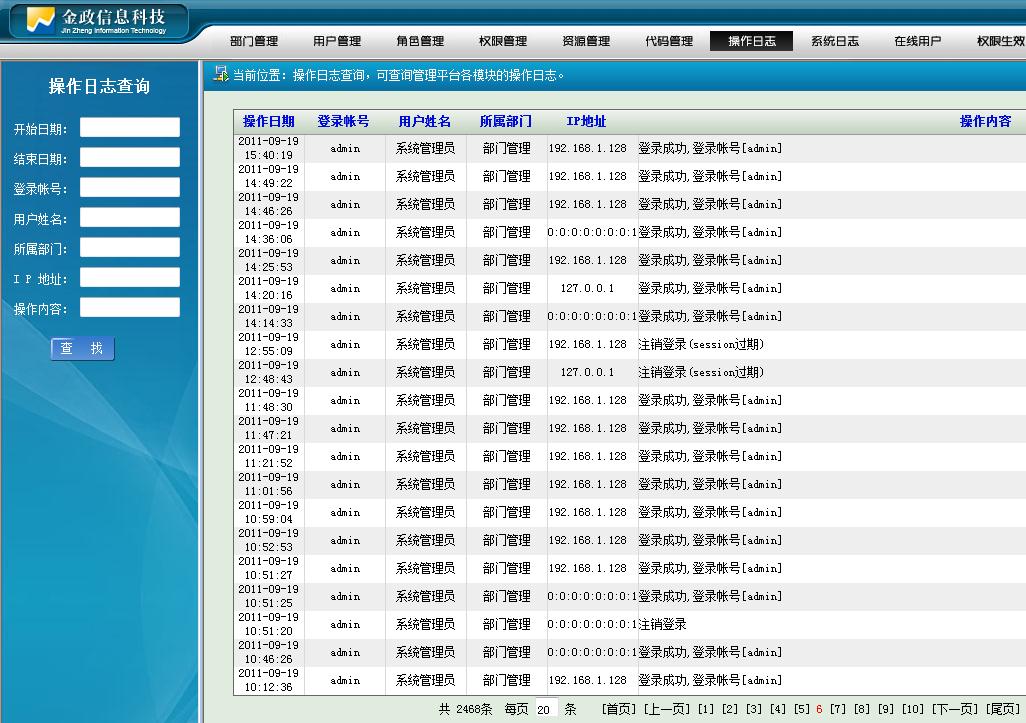Click 192.168.1.128 in the 10:12:36 row
This screenshot has width=1026, height=723.
(588, 680)
